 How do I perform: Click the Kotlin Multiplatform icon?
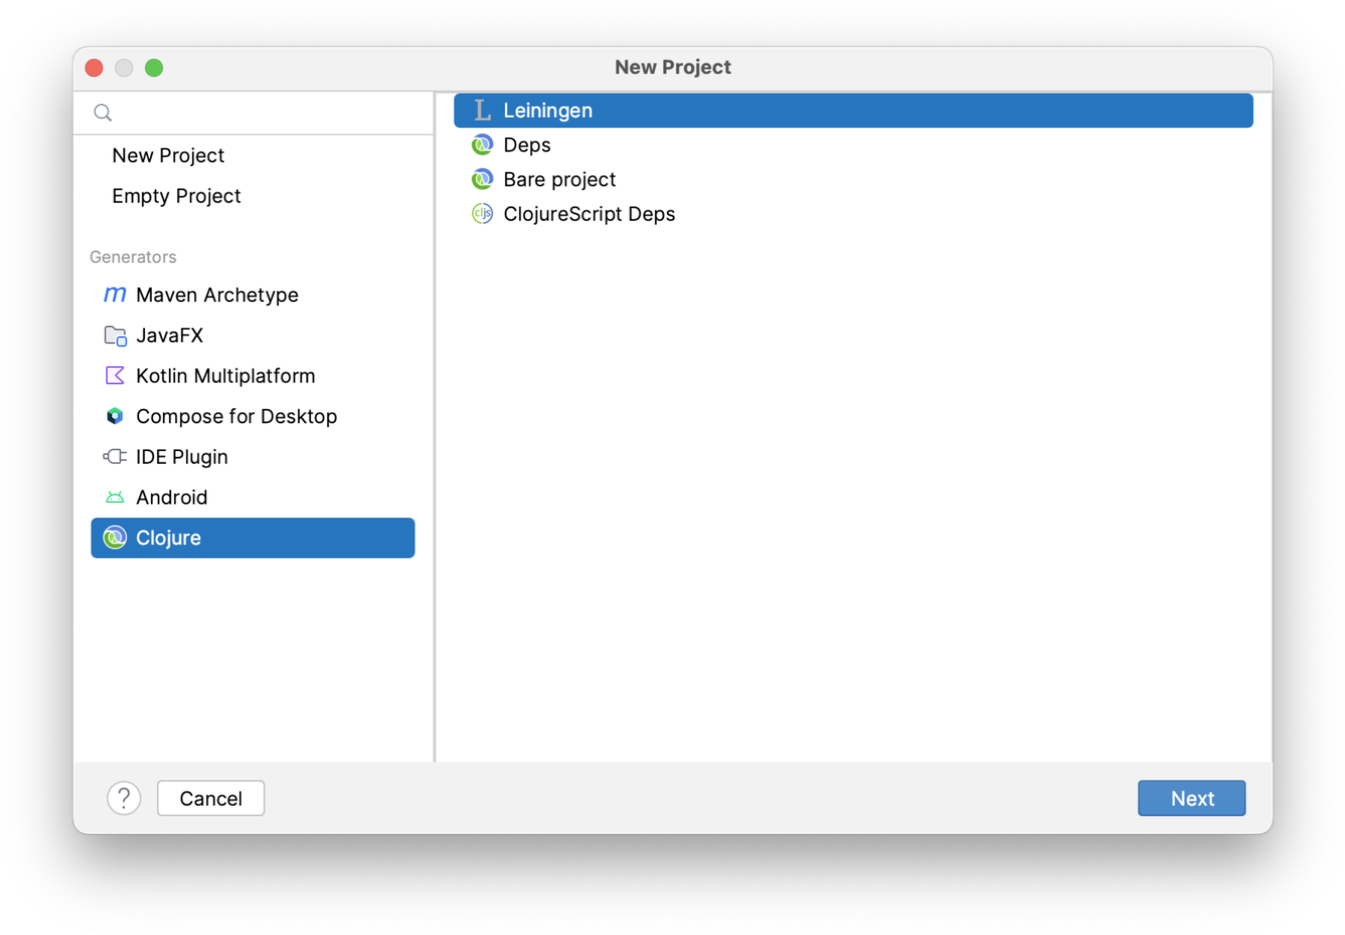[115, 375]
